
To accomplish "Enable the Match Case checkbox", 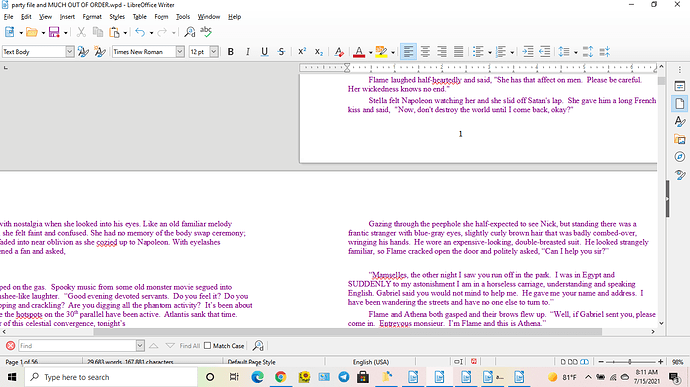I will [208, 346].
